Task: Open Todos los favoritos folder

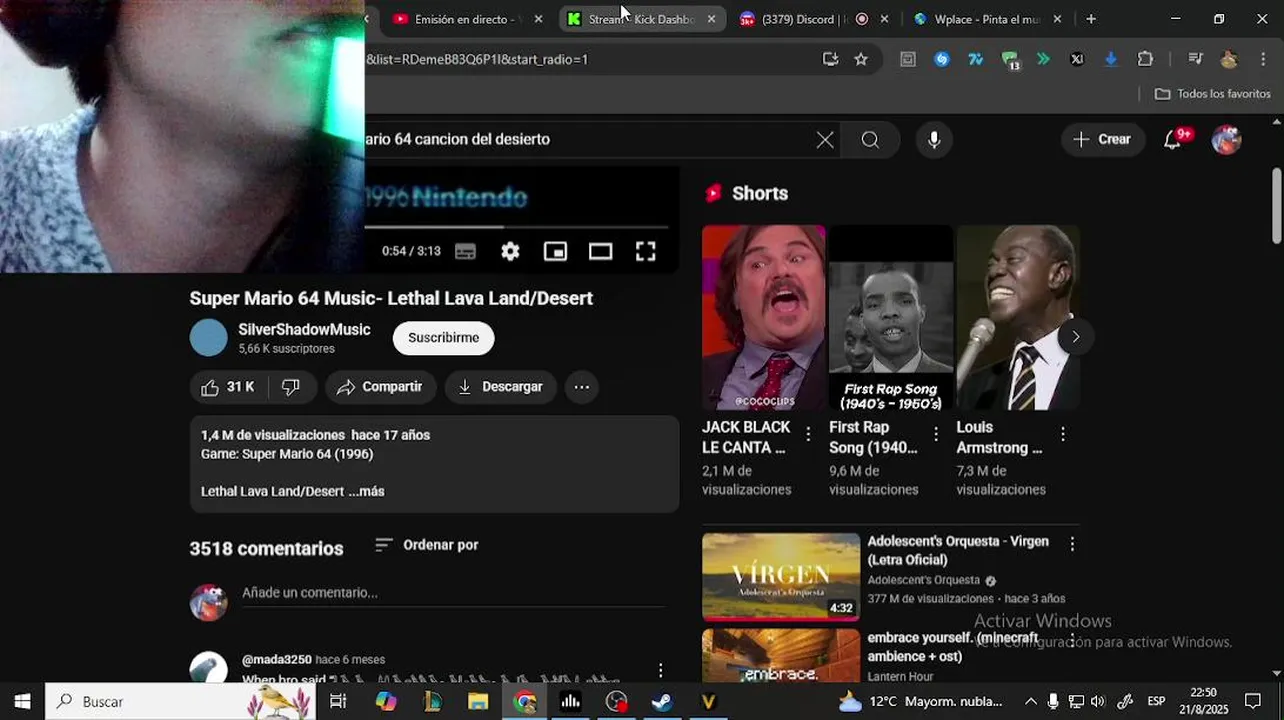Action: [x=1212, y=94]
